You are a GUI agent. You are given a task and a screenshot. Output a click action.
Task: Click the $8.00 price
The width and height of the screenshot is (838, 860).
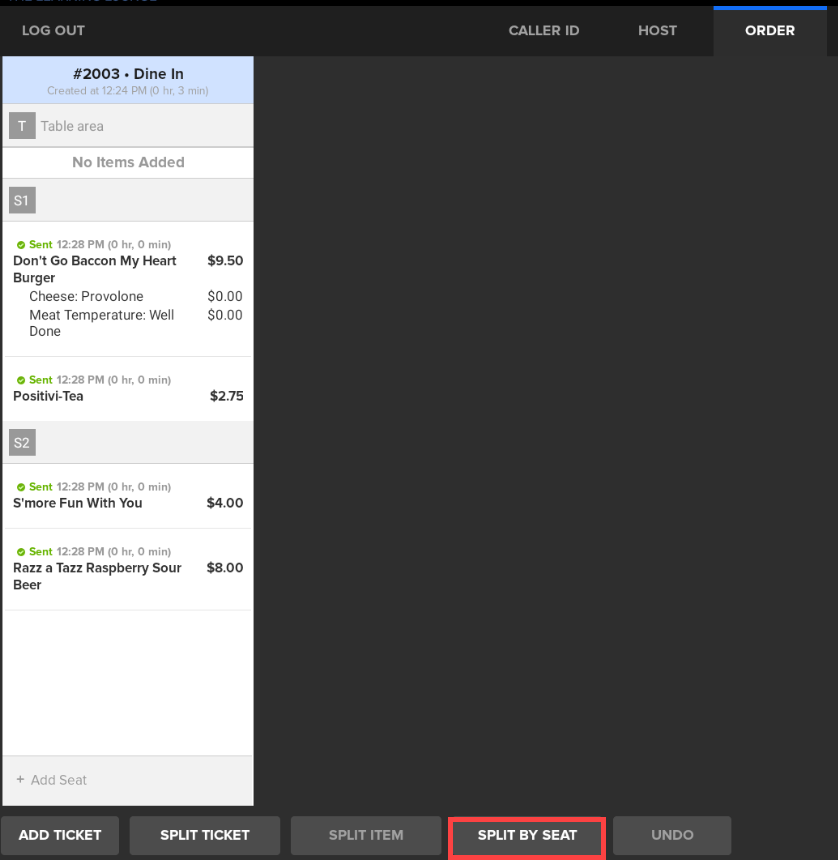(225, 568)
